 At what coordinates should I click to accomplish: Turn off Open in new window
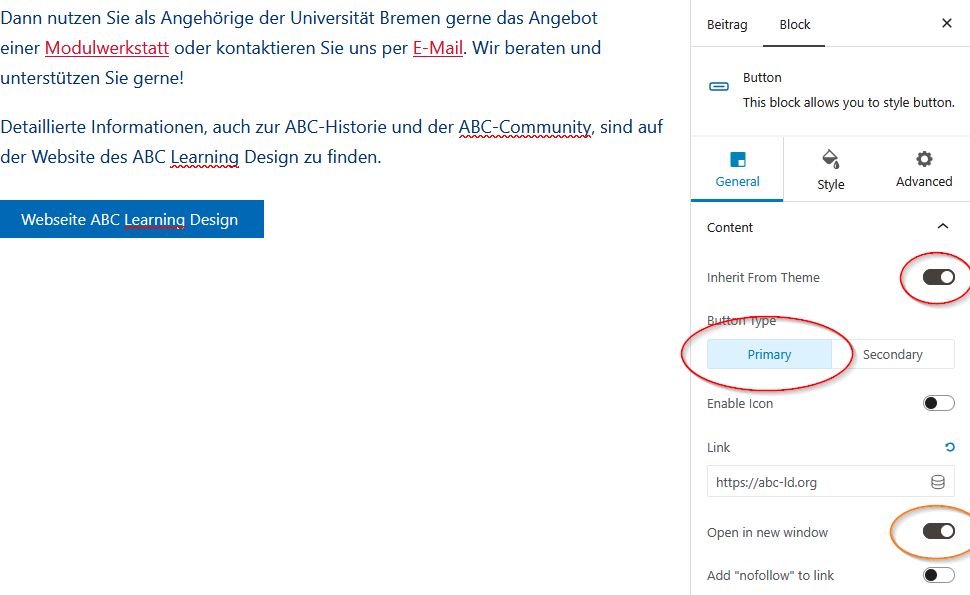coord(938,531)
